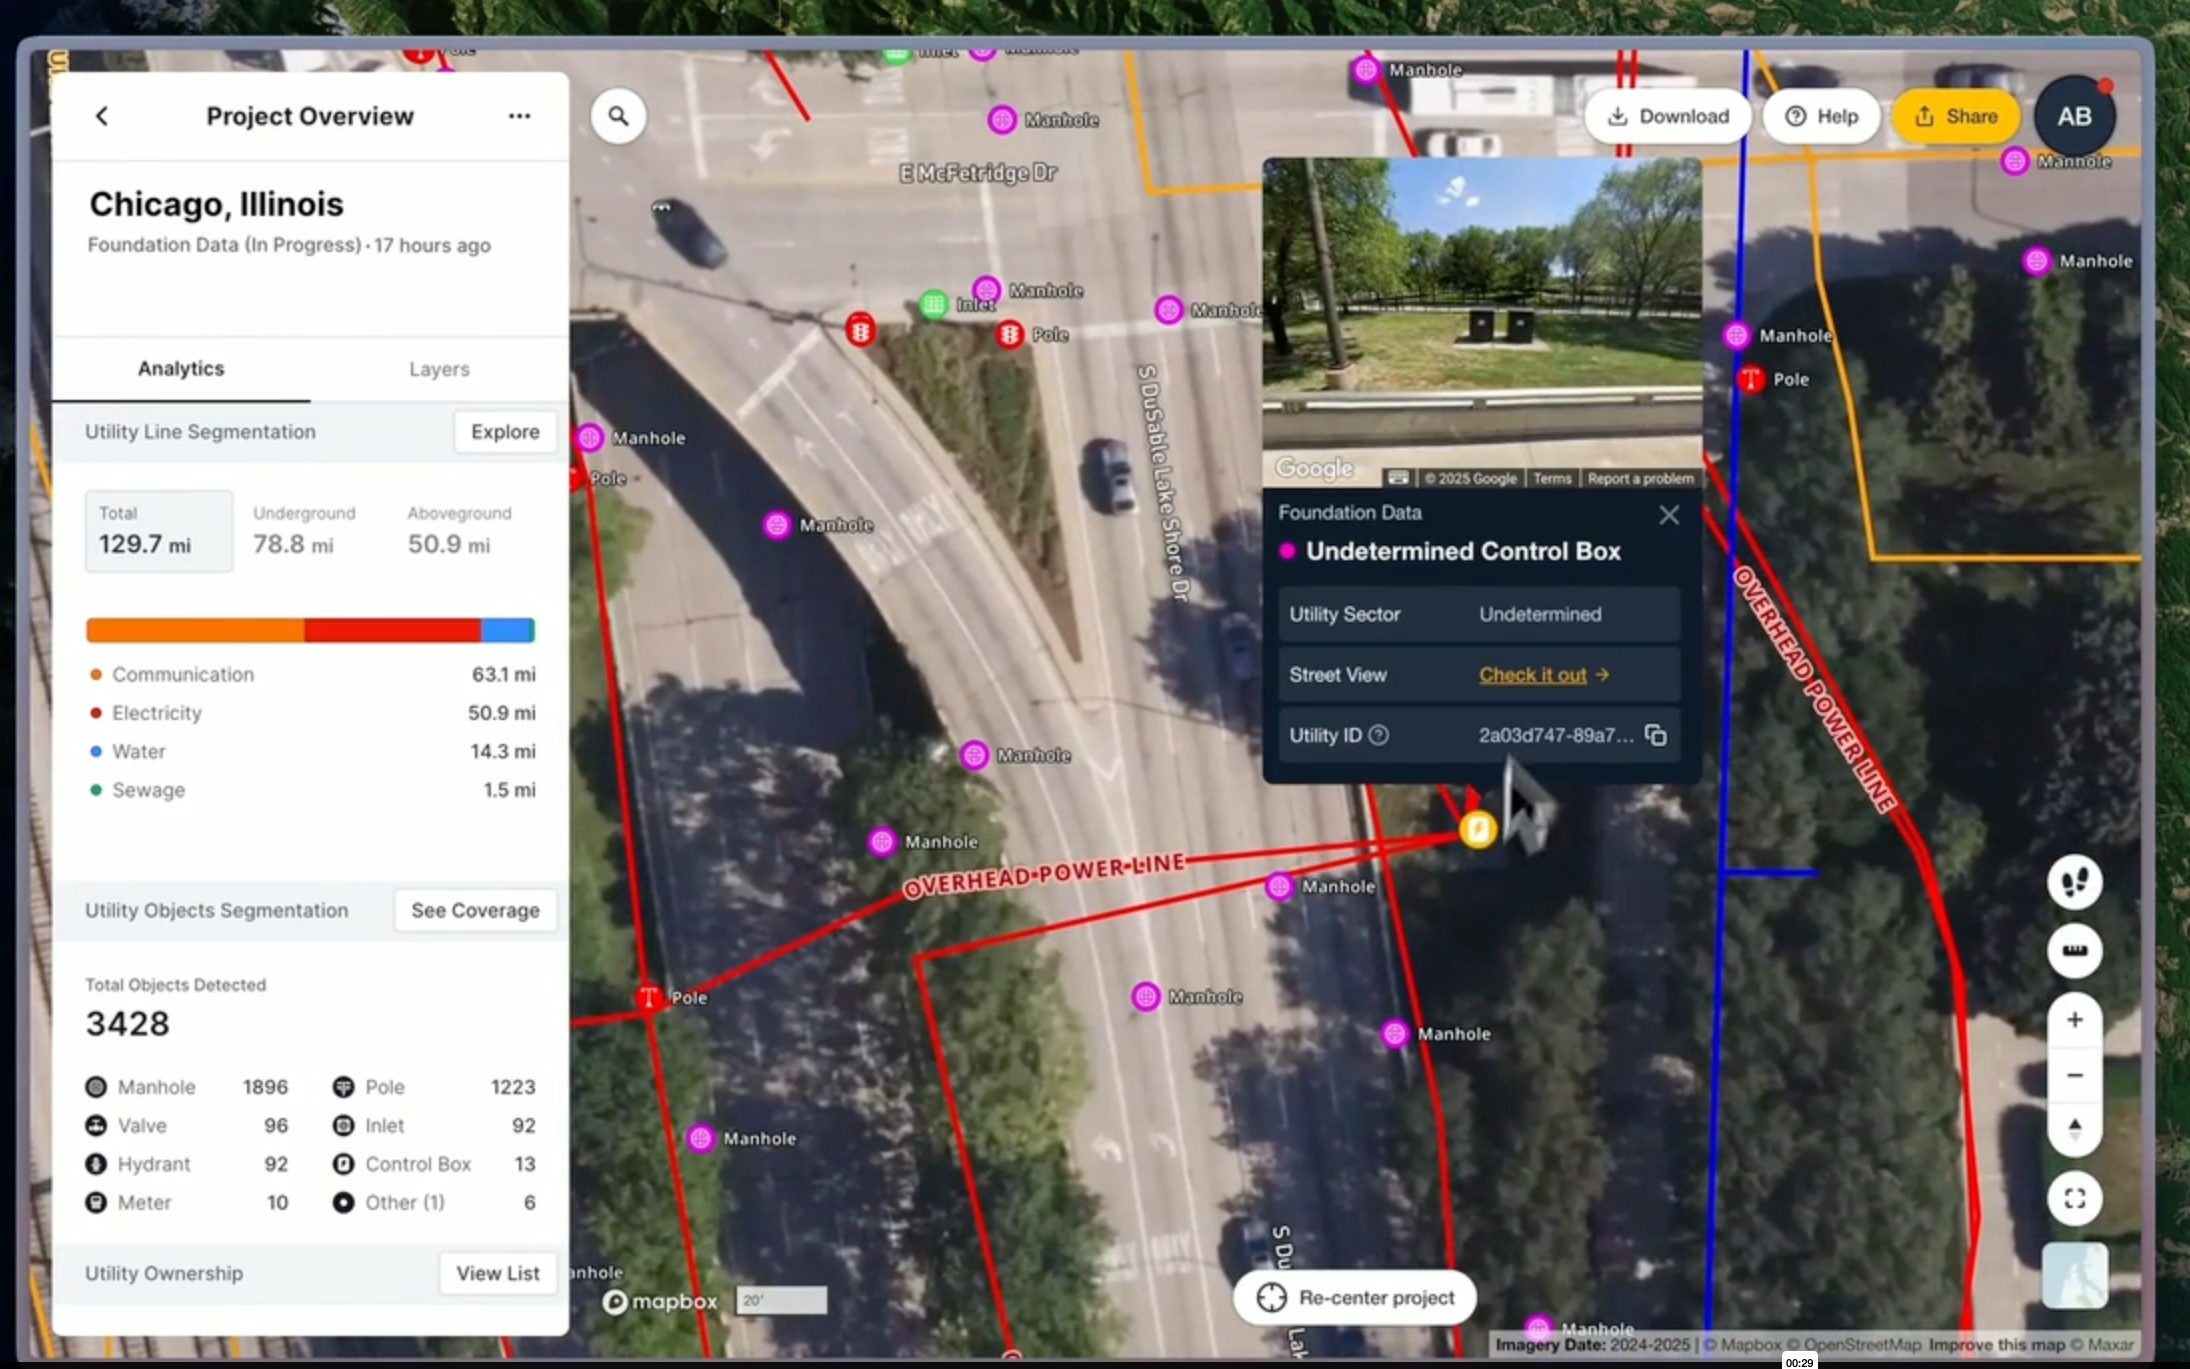Open the map search magnifier

pyautogui.click(x=618, y=116)
